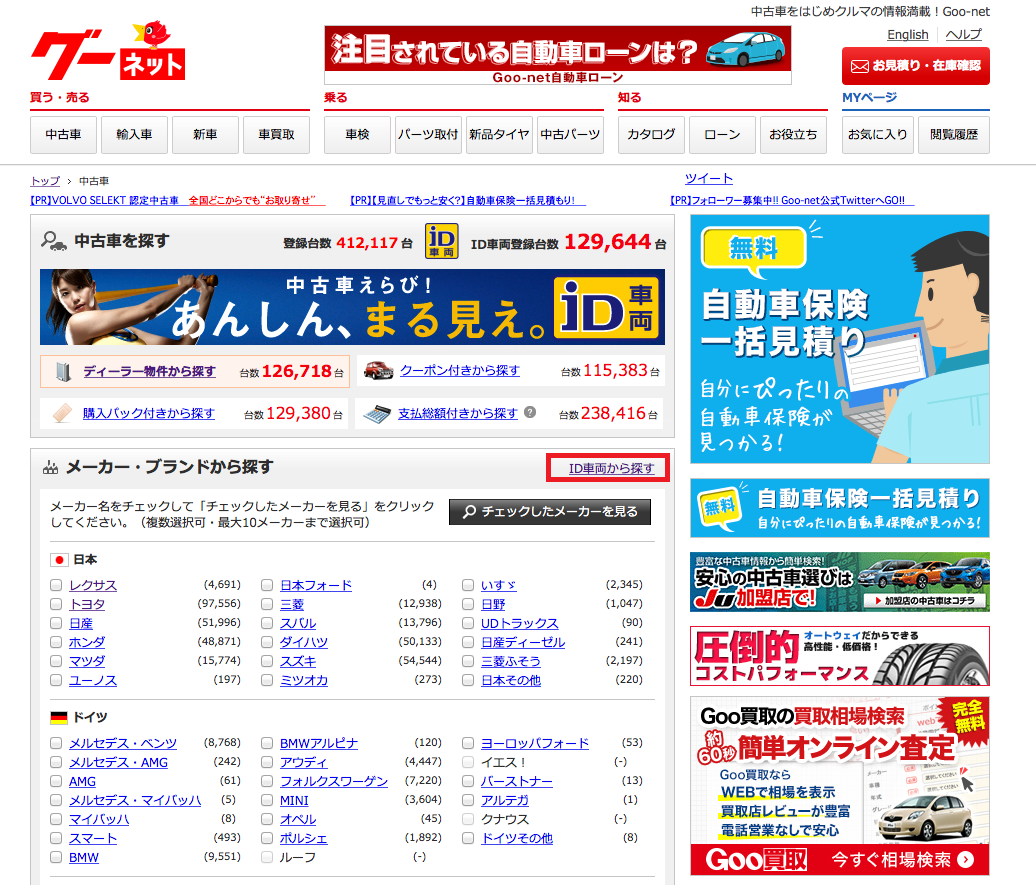This screenshot has width=1036, height=885.
Task: View the 閲覧履歴 tab
Action: tap(953, 135)
